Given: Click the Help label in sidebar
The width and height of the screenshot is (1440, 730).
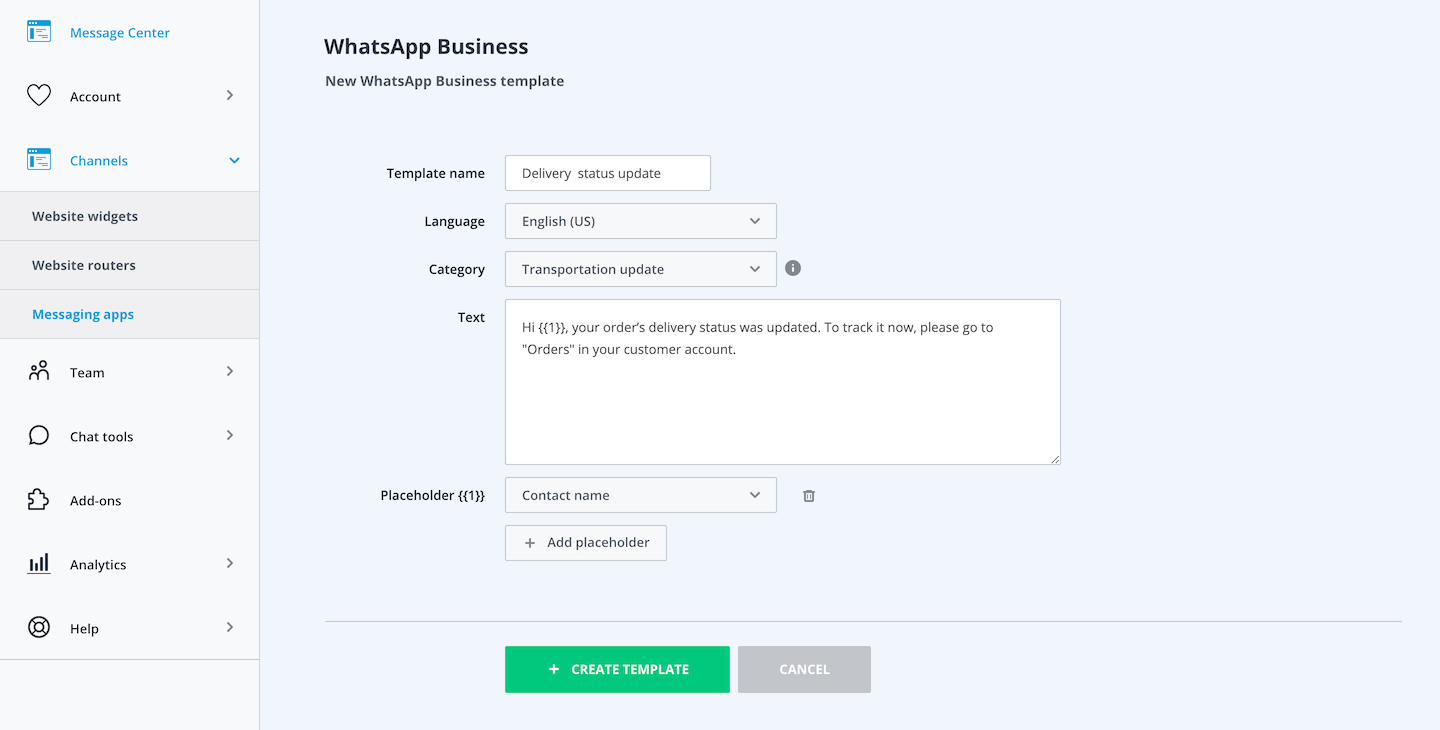Looking at the screenshot, I should [84, 629].
